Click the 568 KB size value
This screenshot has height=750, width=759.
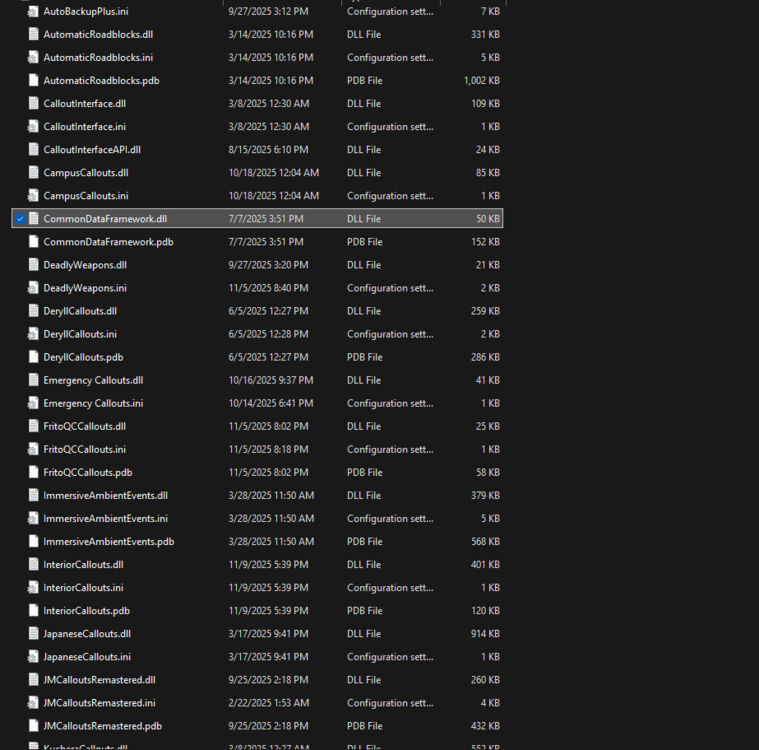coord(486,542)
